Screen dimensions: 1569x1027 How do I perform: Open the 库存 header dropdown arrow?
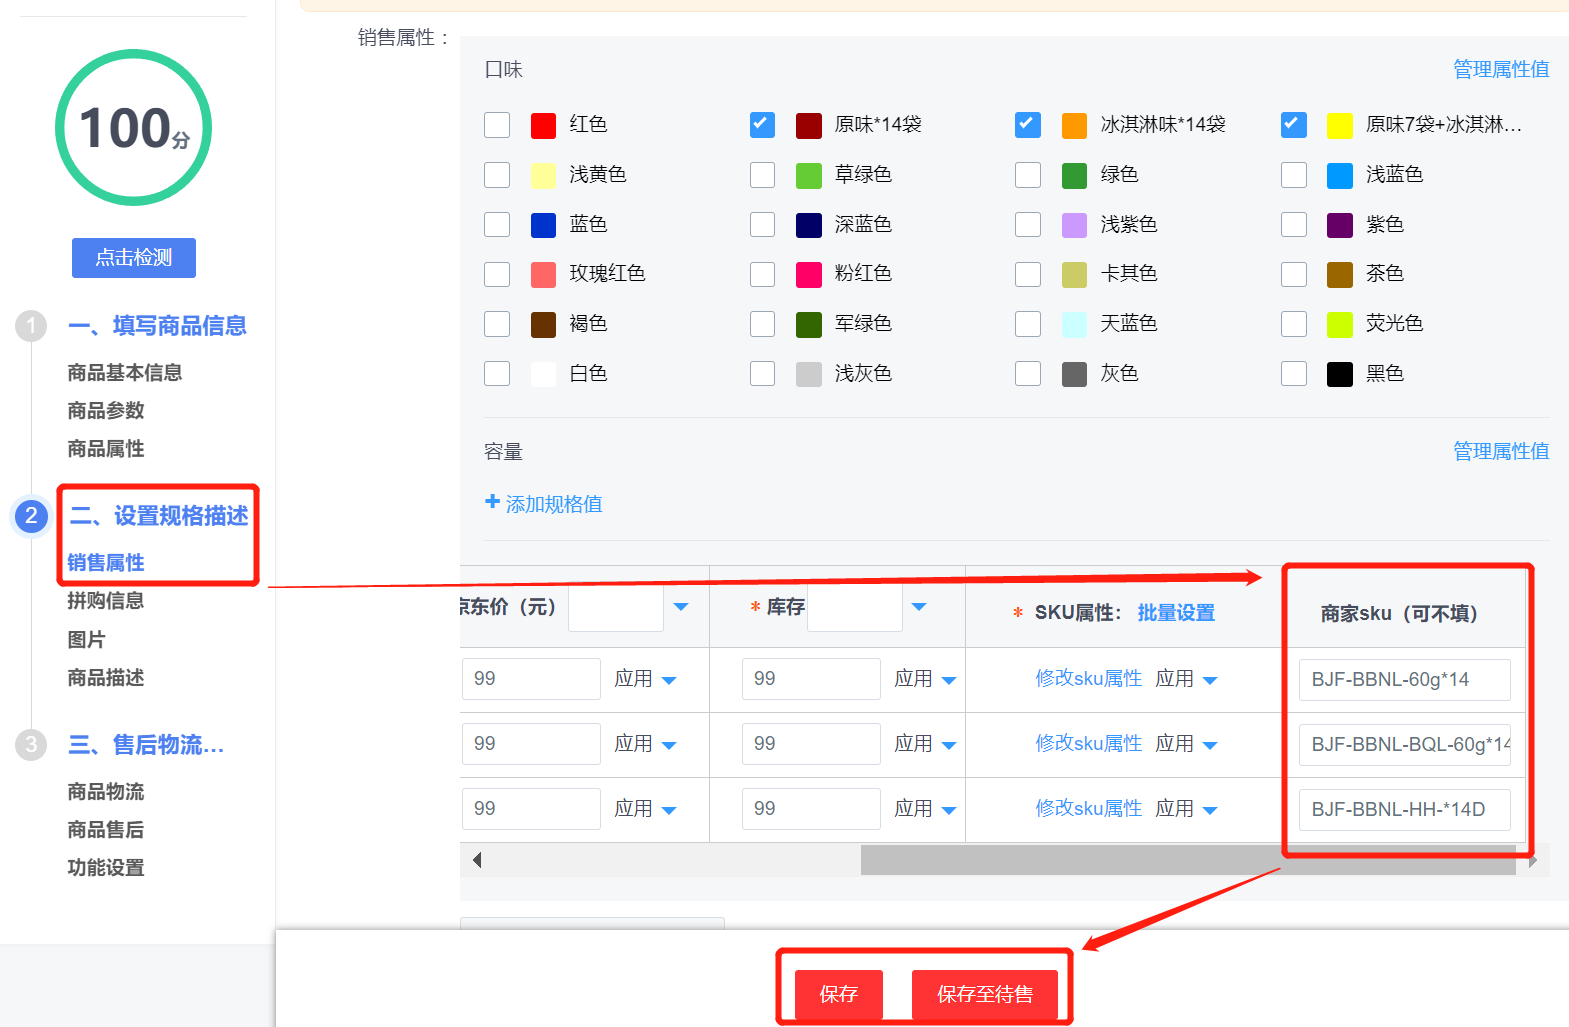tap(919, 607)
